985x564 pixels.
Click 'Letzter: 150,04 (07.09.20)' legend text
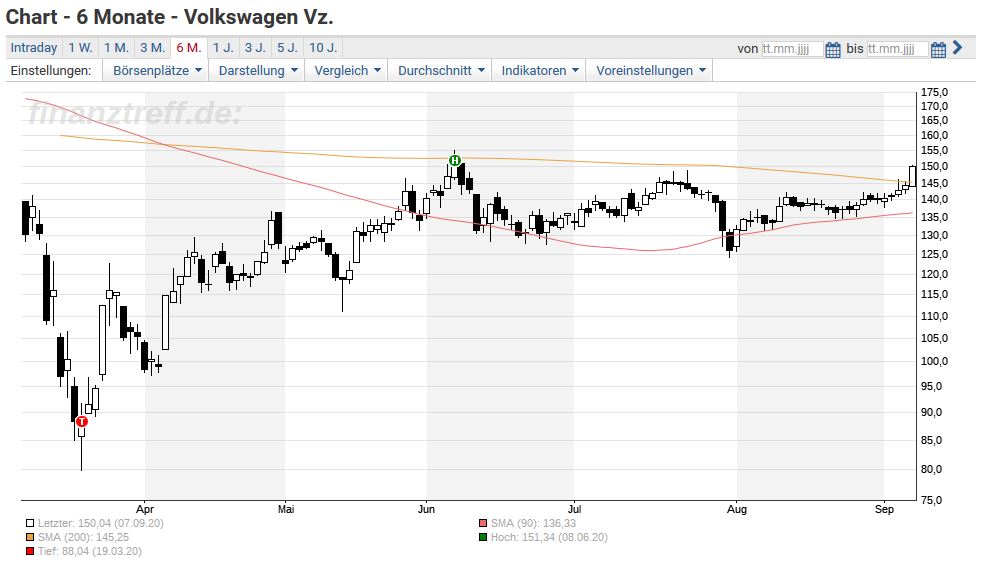101,523
